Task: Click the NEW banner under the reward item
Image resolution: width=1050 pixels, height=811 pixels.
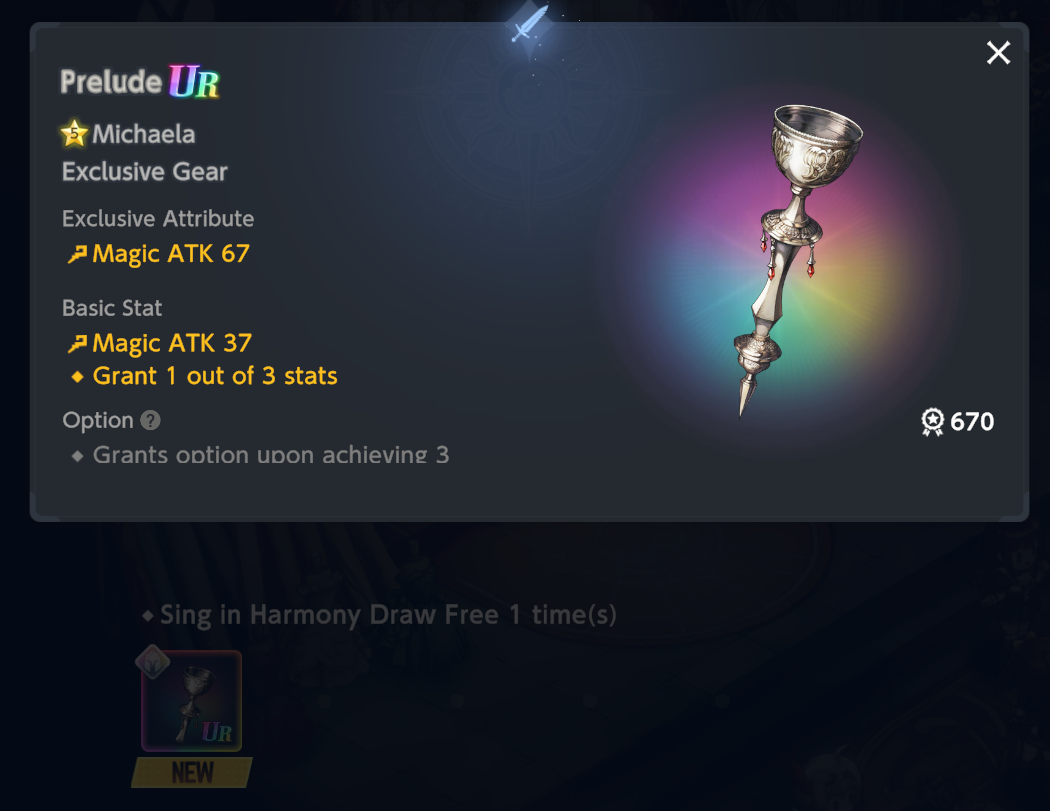Action: 192,773
